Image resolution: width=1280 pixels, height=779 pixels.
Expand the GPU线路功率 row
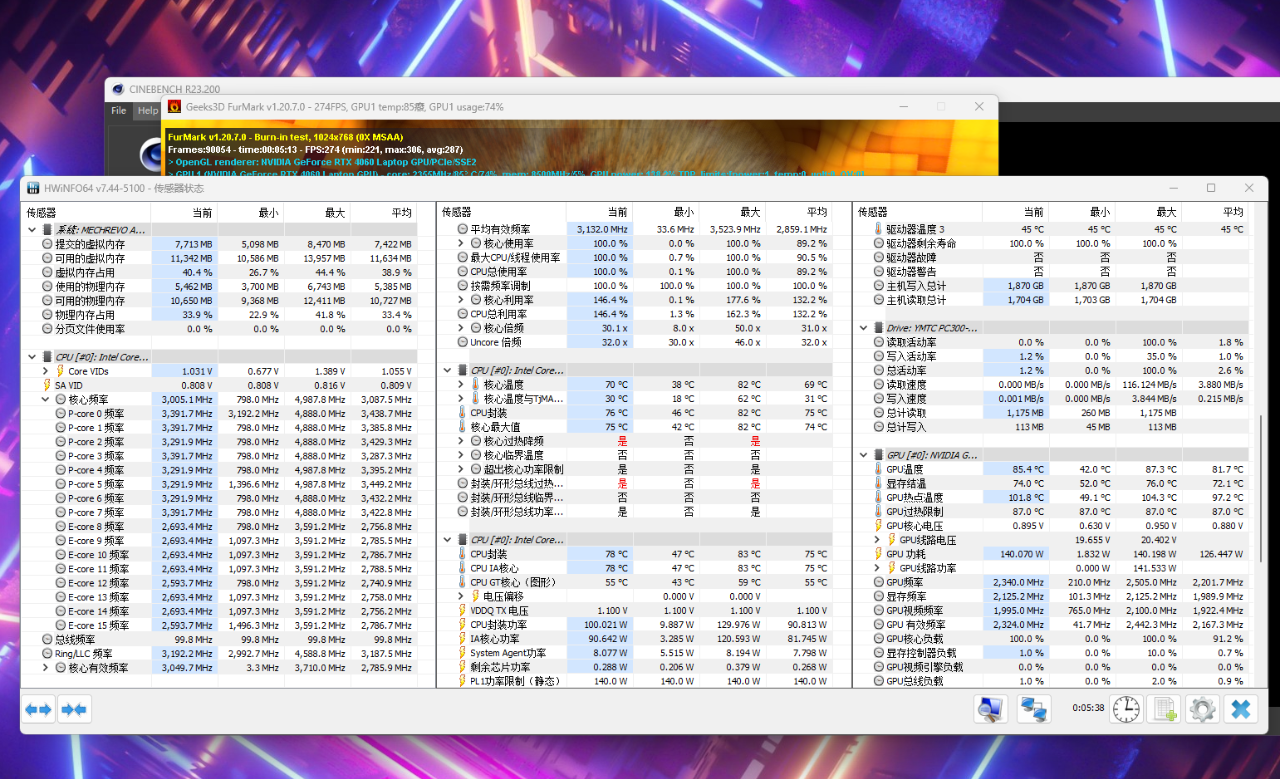click(x=877, y=568)
